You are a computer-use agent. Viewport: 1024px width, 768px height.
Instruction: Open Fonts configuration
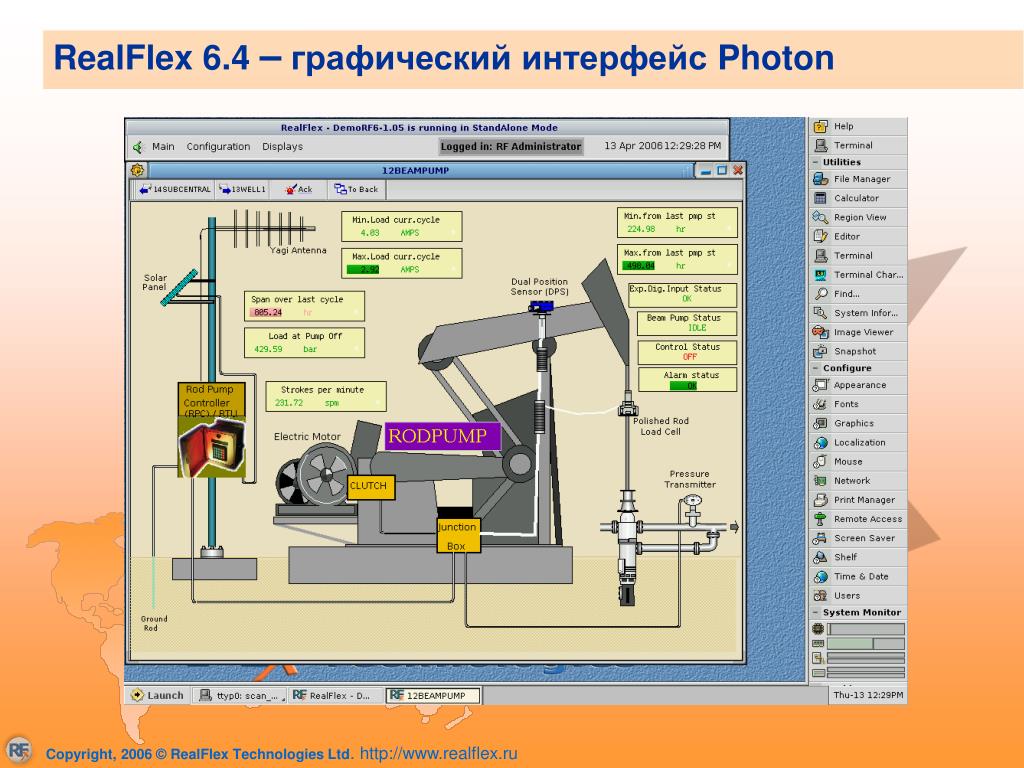point(858,404)
